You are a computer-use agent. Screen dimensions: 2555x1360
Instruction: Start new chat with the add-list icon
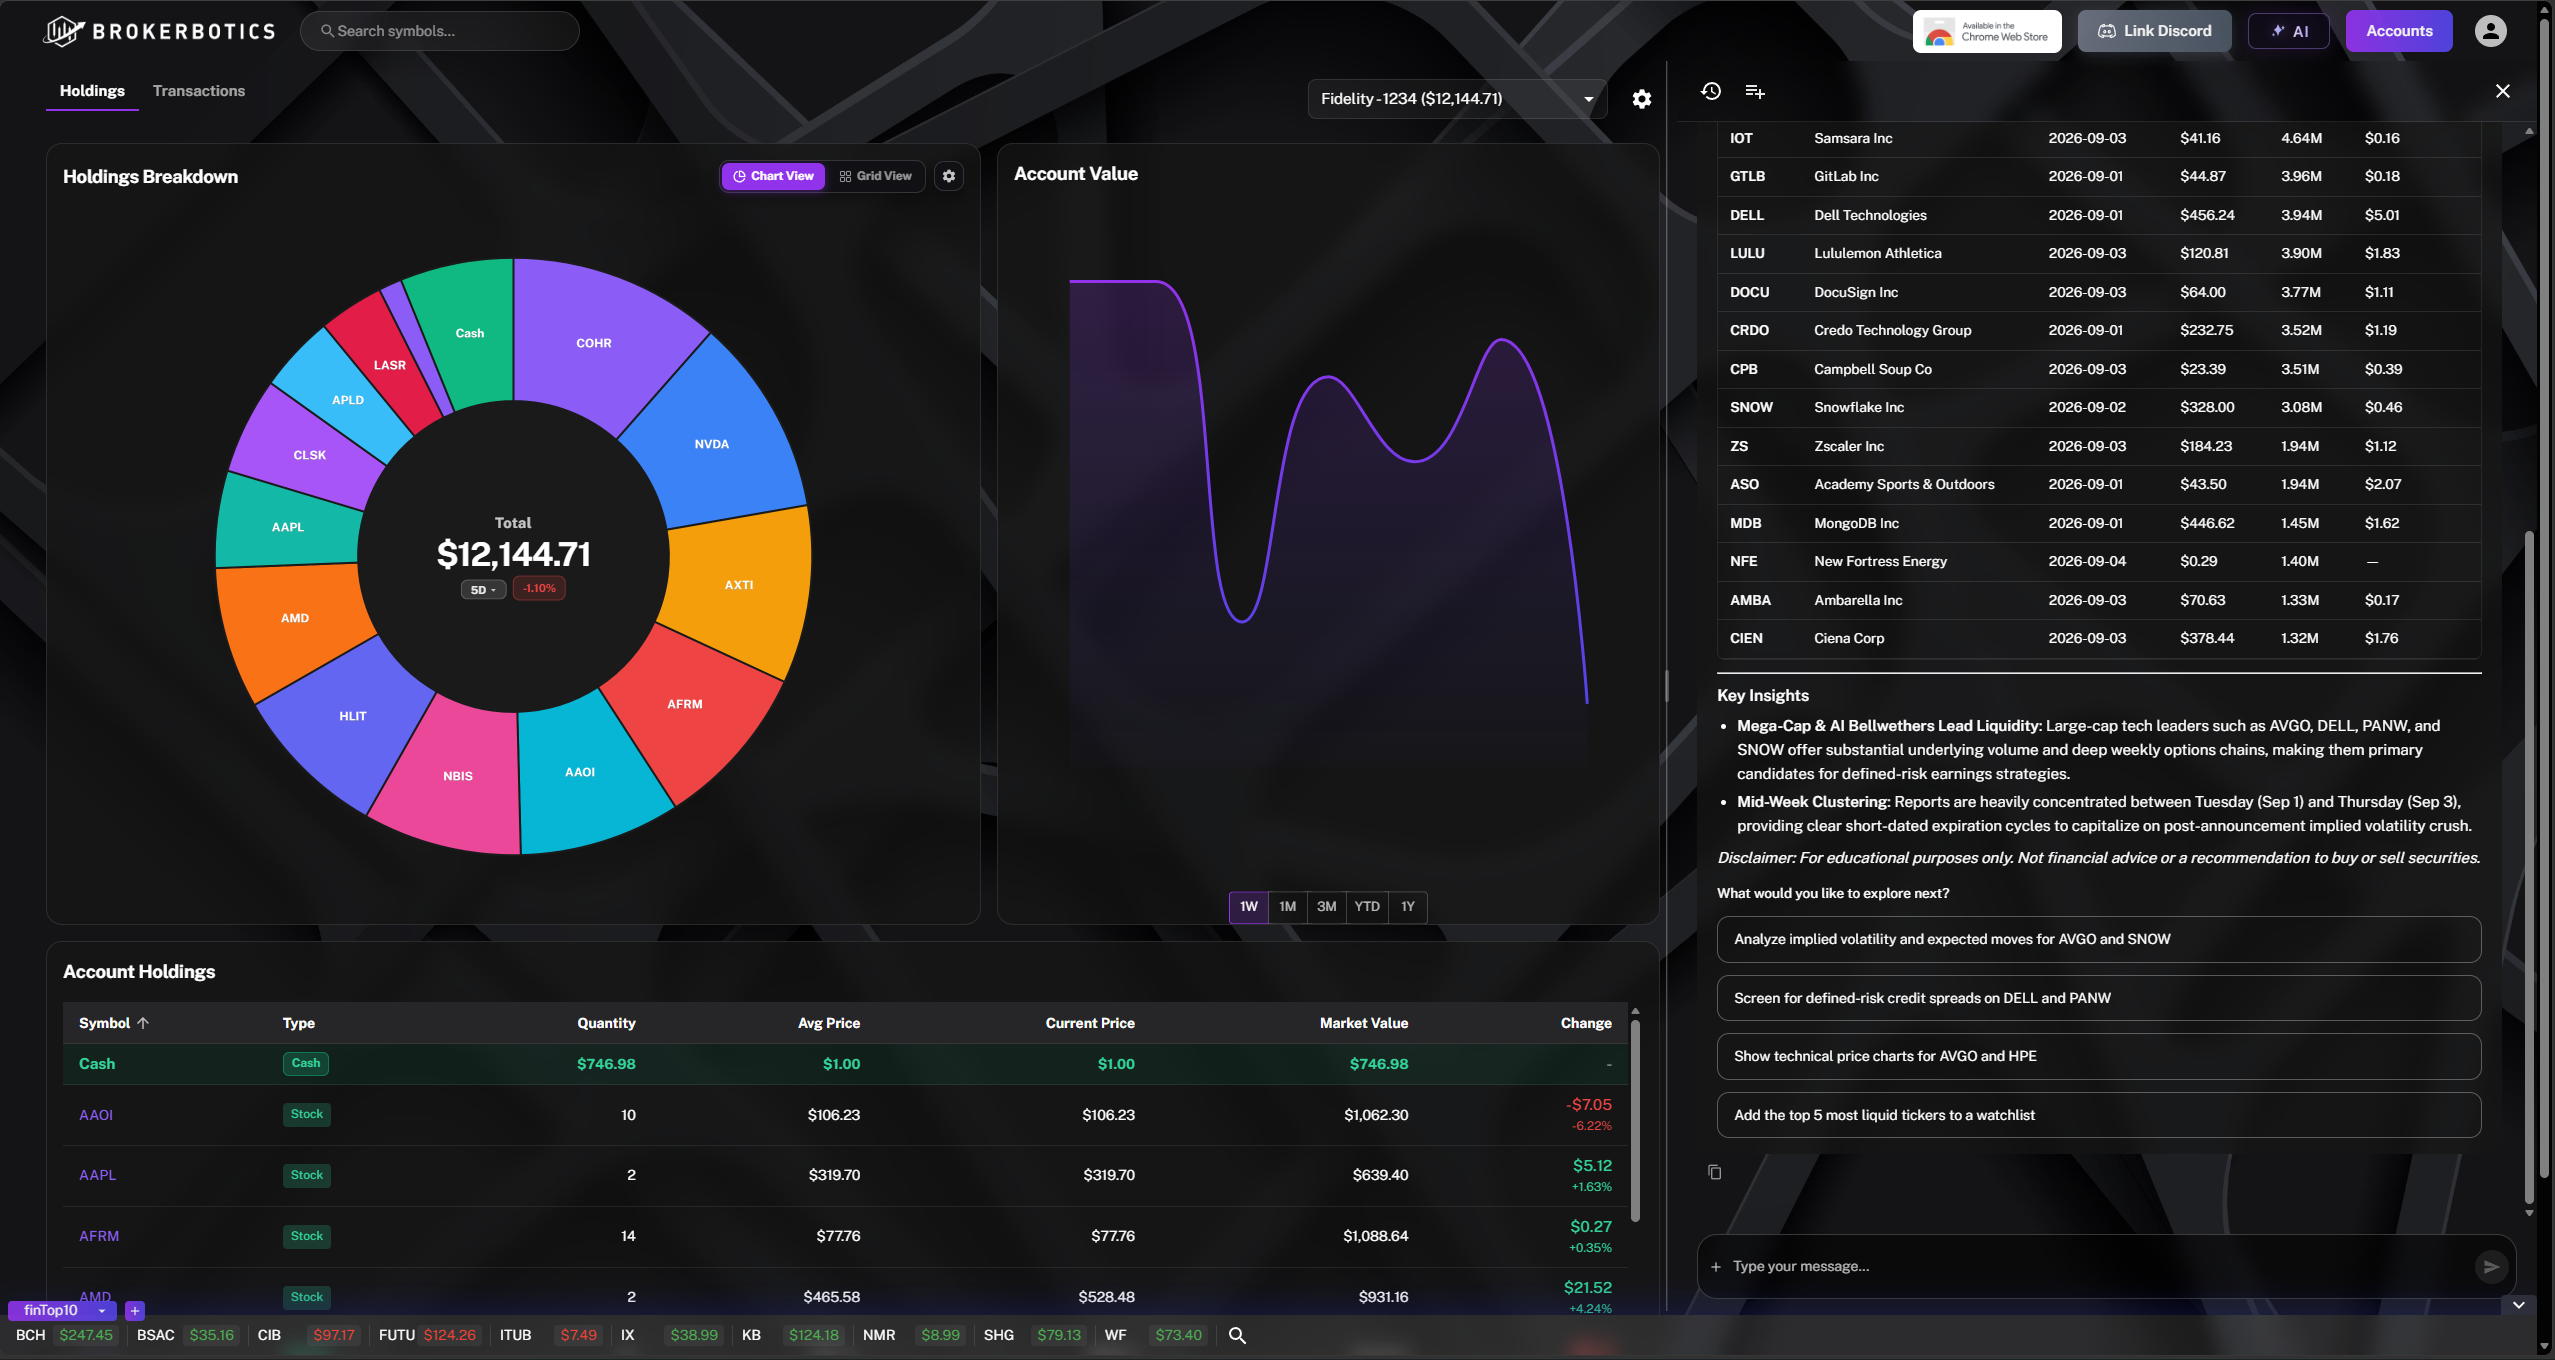pos(1755,91)
